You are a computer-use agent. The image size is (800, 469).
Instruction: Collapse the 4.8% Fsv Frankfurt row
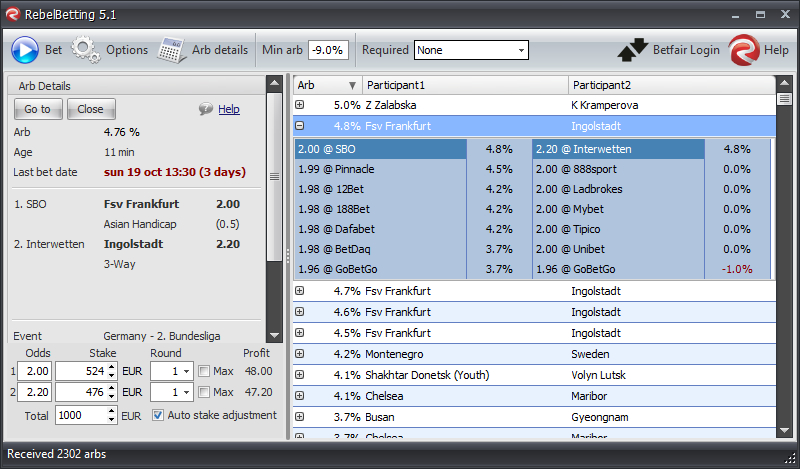(x=299, y=126)
